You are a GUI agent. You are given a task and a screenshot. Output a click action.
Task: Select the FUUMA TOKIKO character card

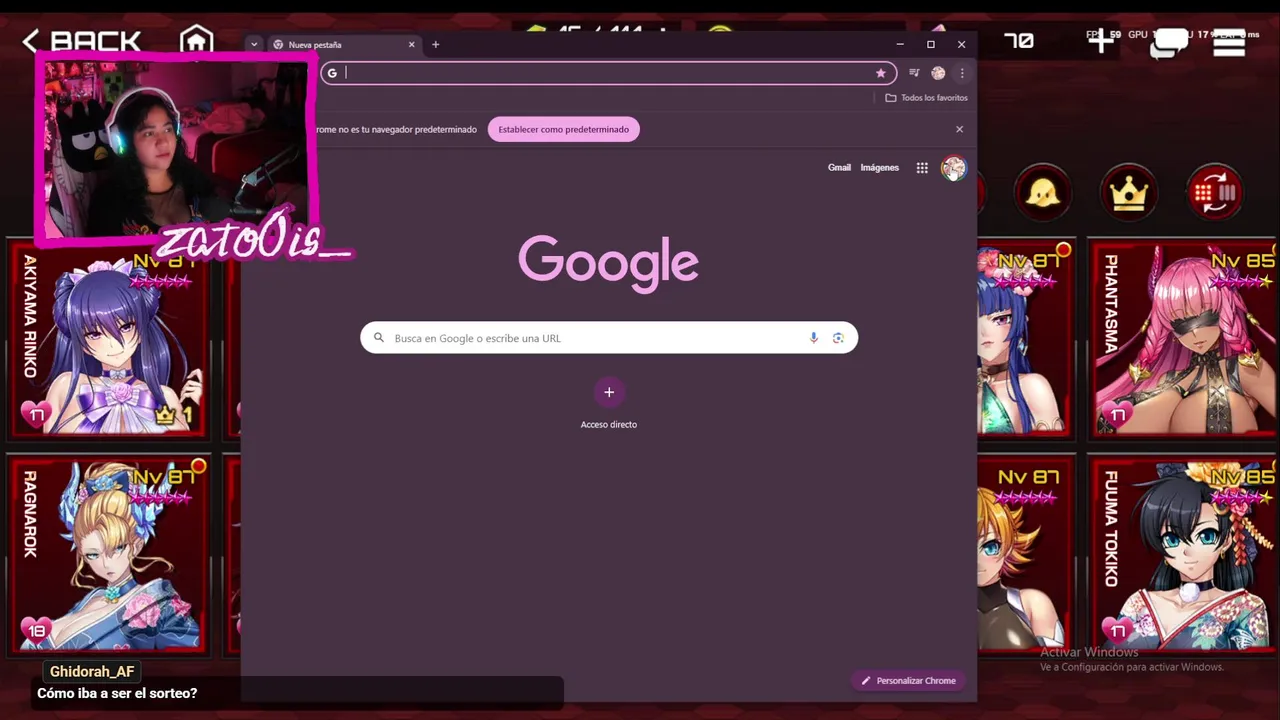(x=1182, y=555)
